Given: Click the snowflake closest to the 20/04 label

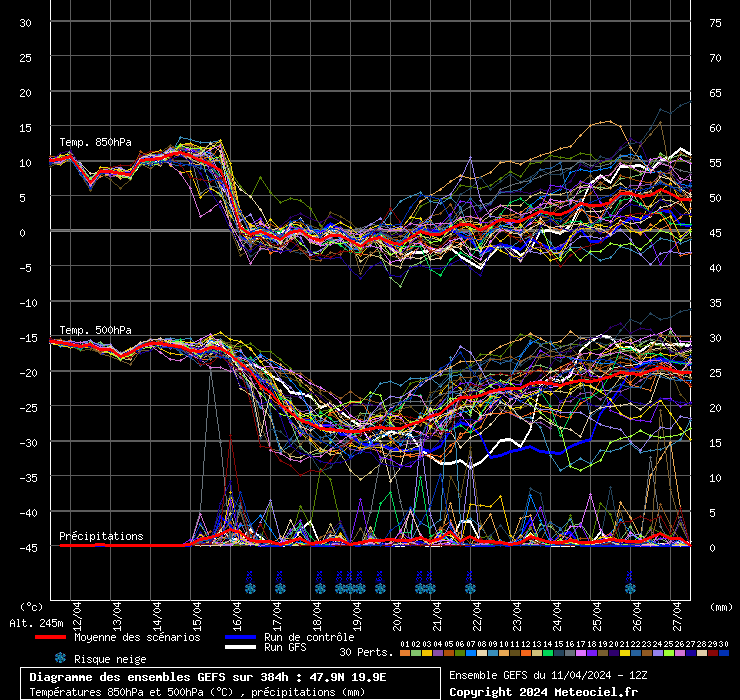Looking at the screenshot, I should click(x=380, y=588).
